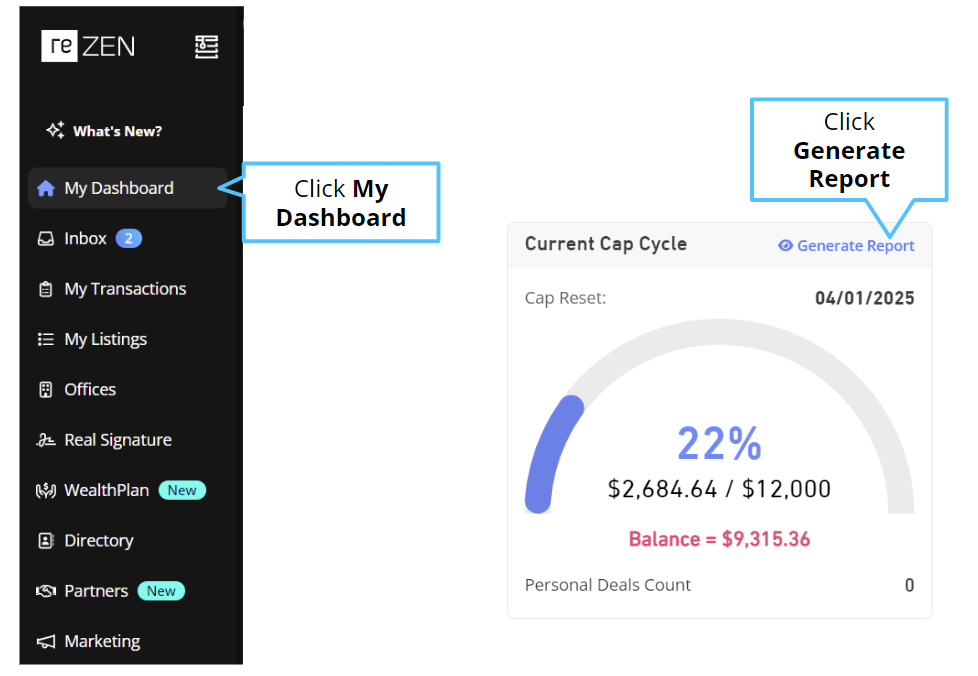Open My Transactions from sidebar
The image size is (978, 676).
click(127, 289)
